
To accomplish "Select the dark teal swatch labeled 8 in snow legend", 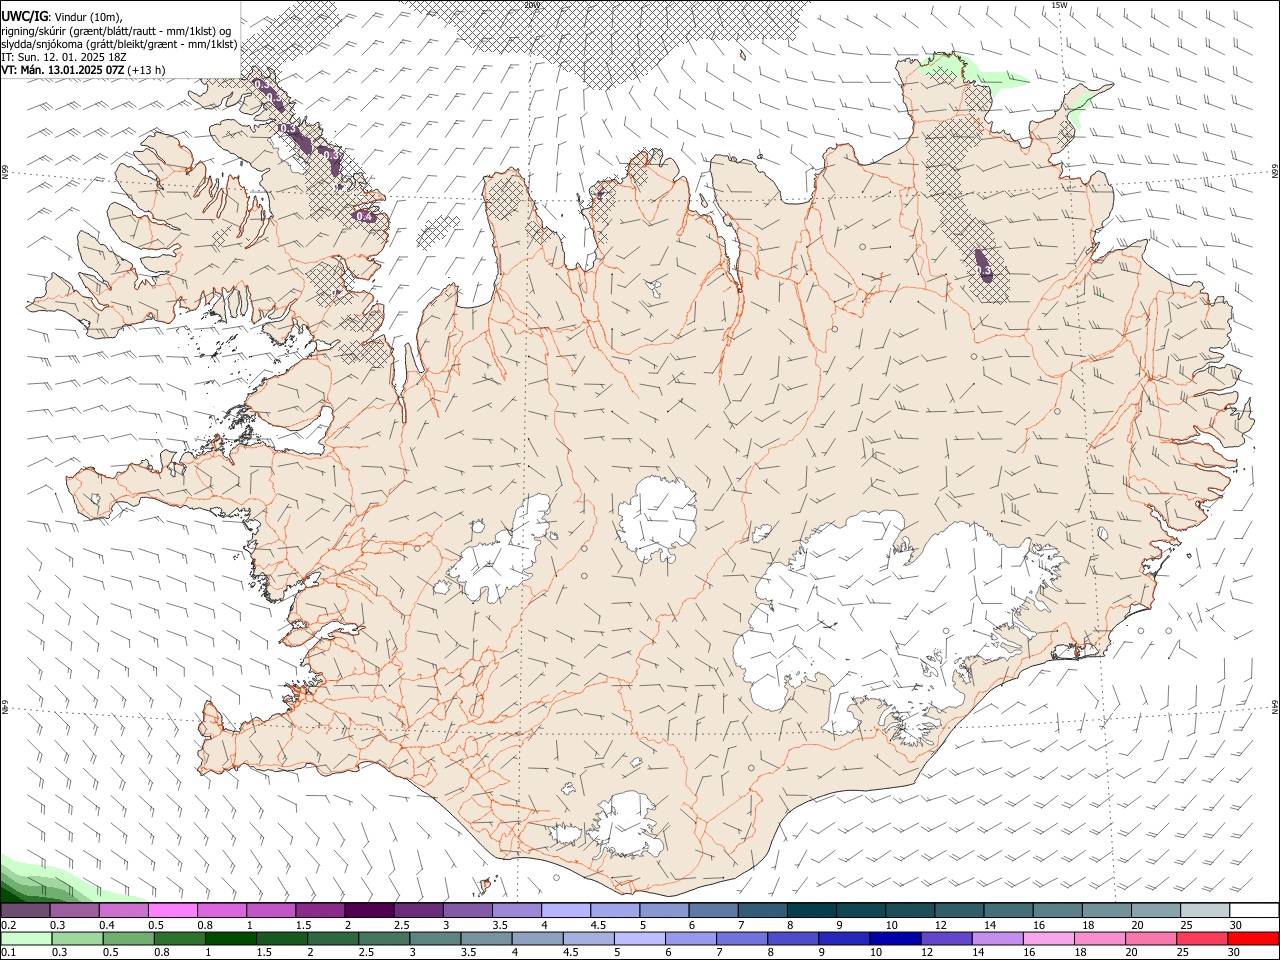I will click(x=812, y=910).
